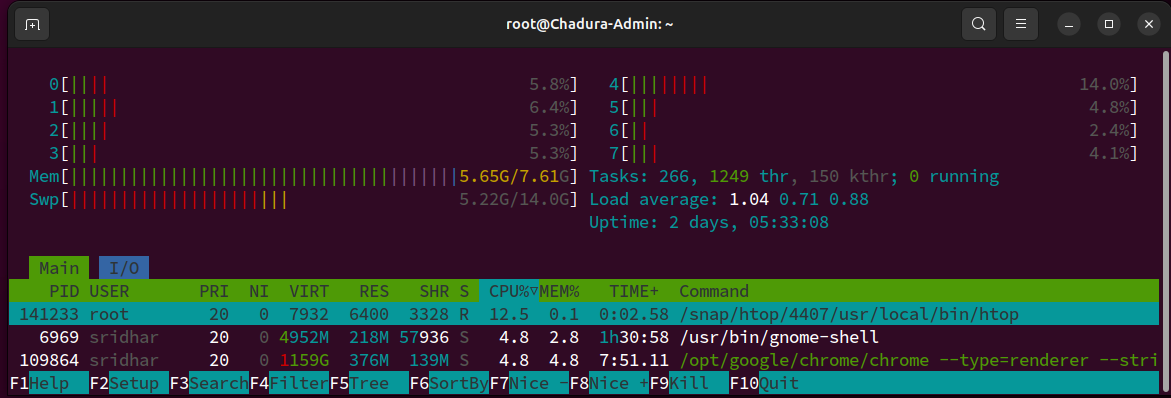Close the terminal window

tap(1149, 25)
